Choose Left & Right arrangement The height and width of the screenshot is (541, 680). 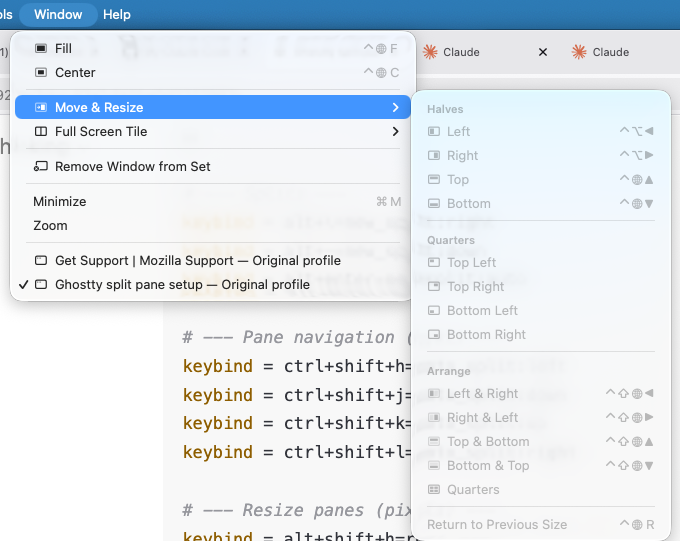(482, 393)
